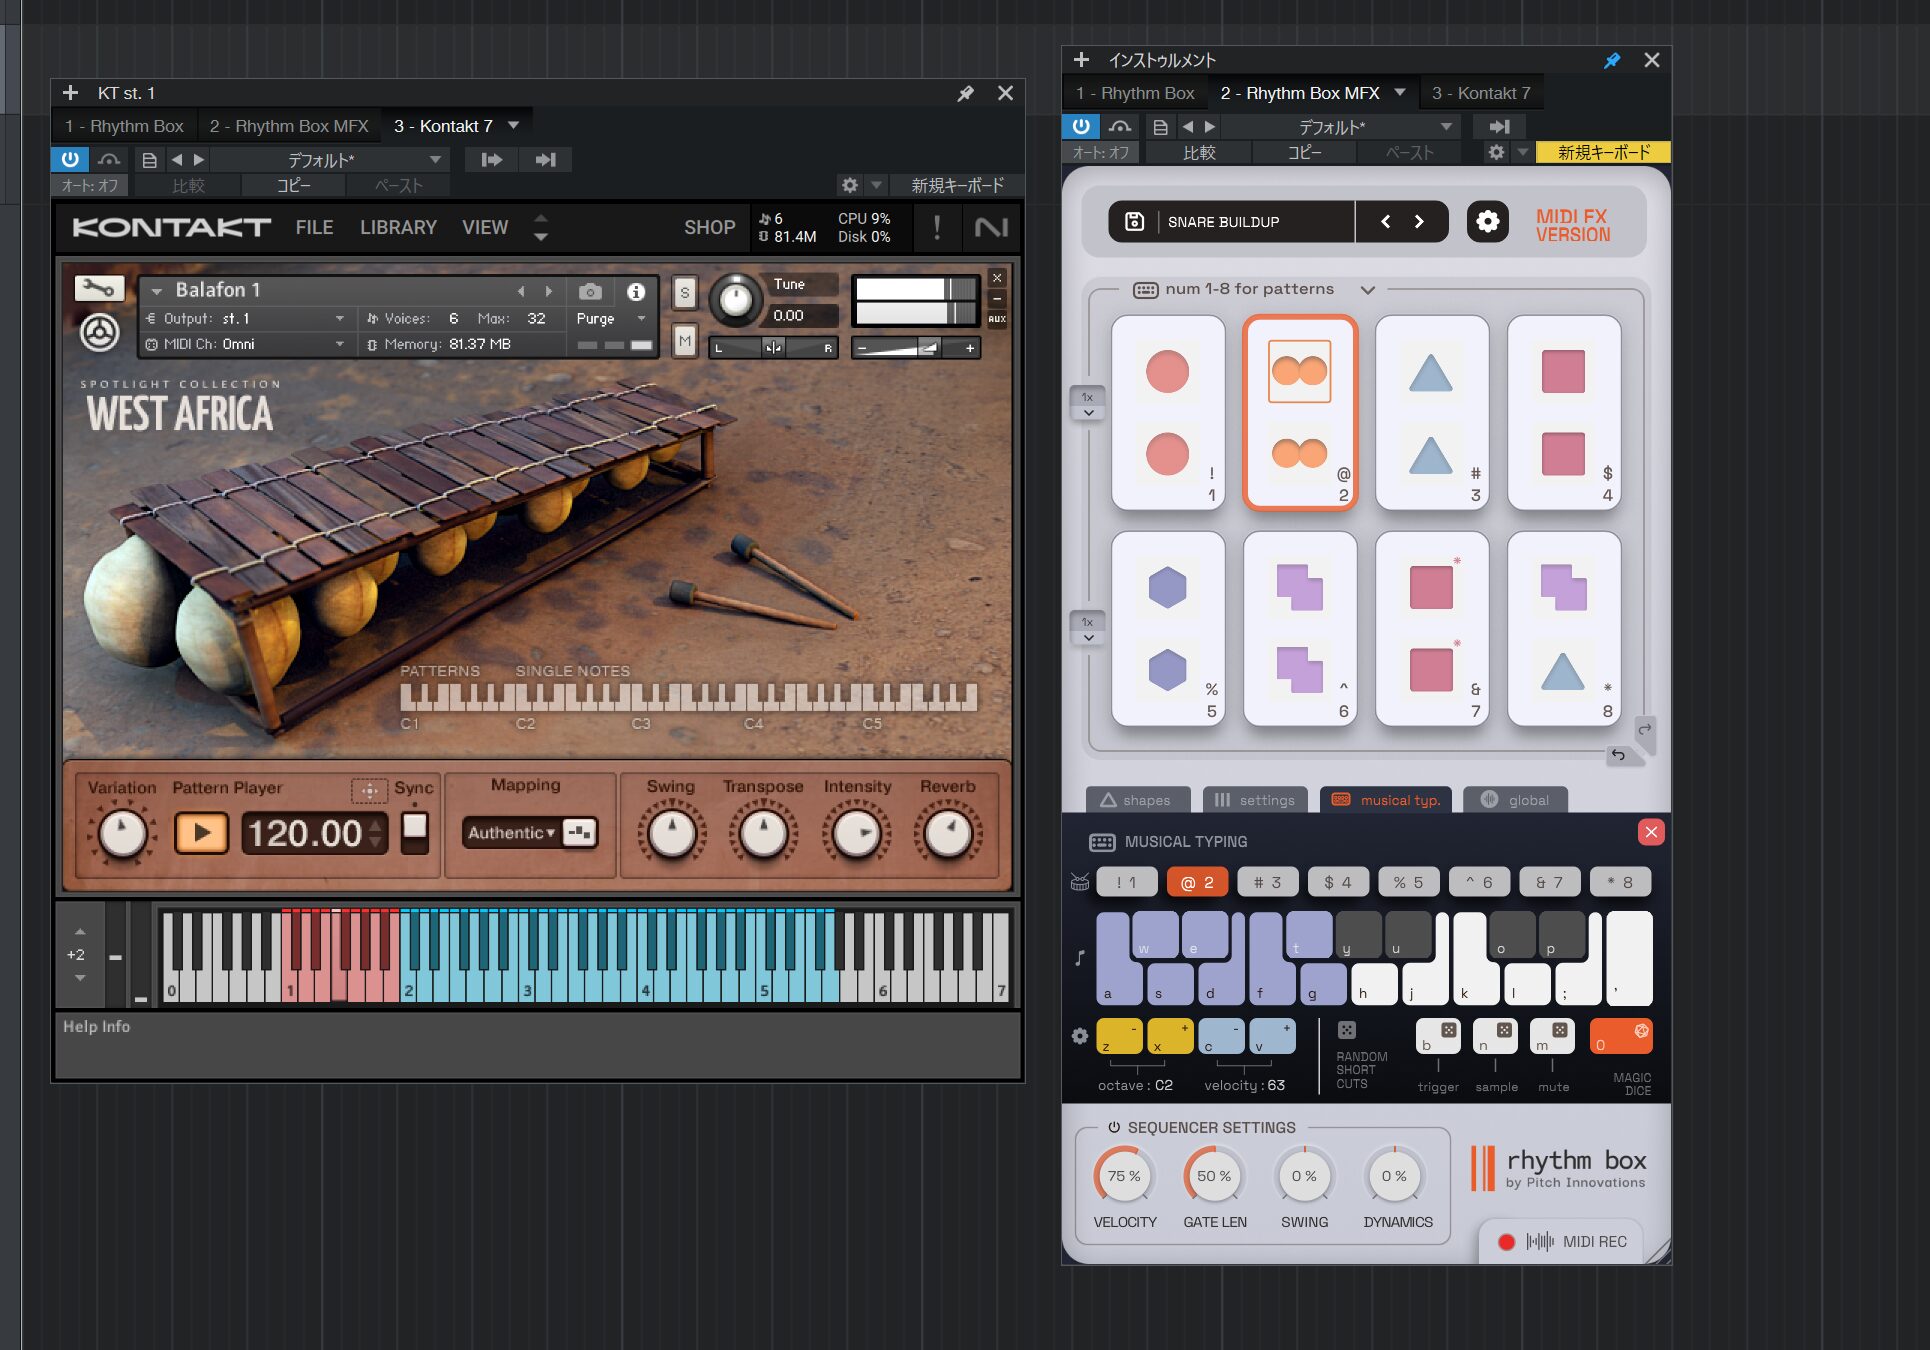Expand the Purge dropdown menu
Screen dimensions: 1930x1350
click(x=610, y=318)
